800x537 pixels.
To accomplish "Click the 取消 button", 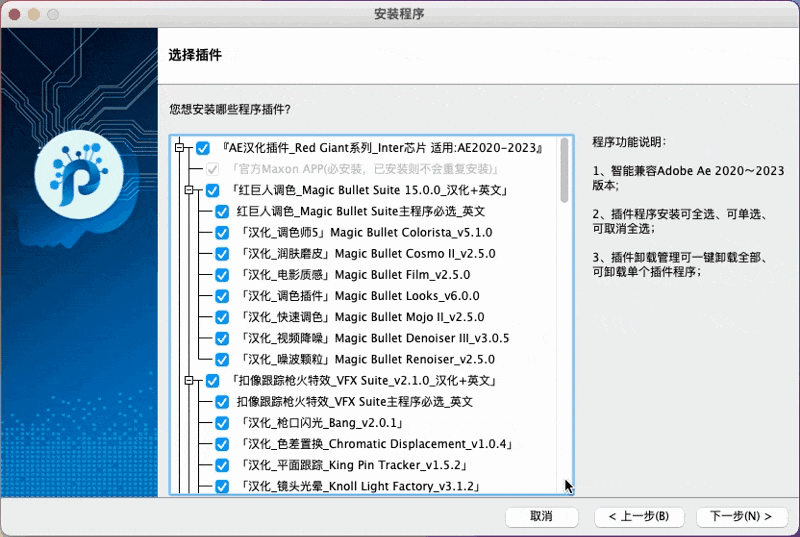I will click(x=541, y=517).
